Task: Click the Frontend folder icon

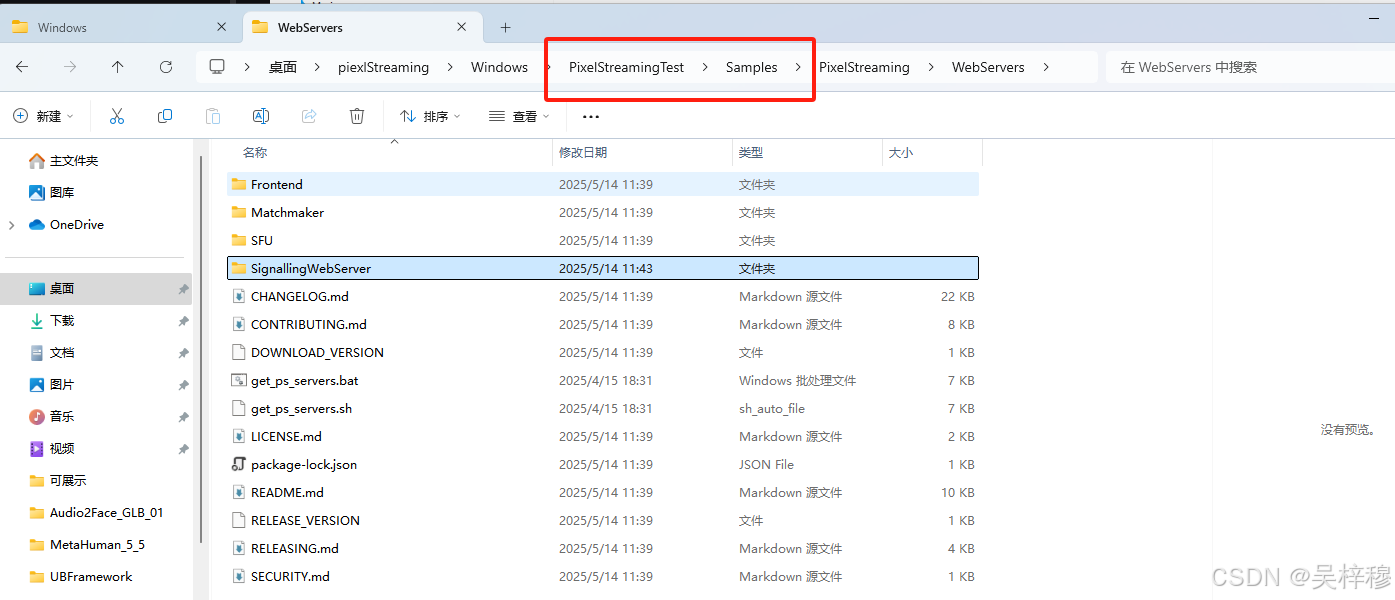Action: coord(238,184)
